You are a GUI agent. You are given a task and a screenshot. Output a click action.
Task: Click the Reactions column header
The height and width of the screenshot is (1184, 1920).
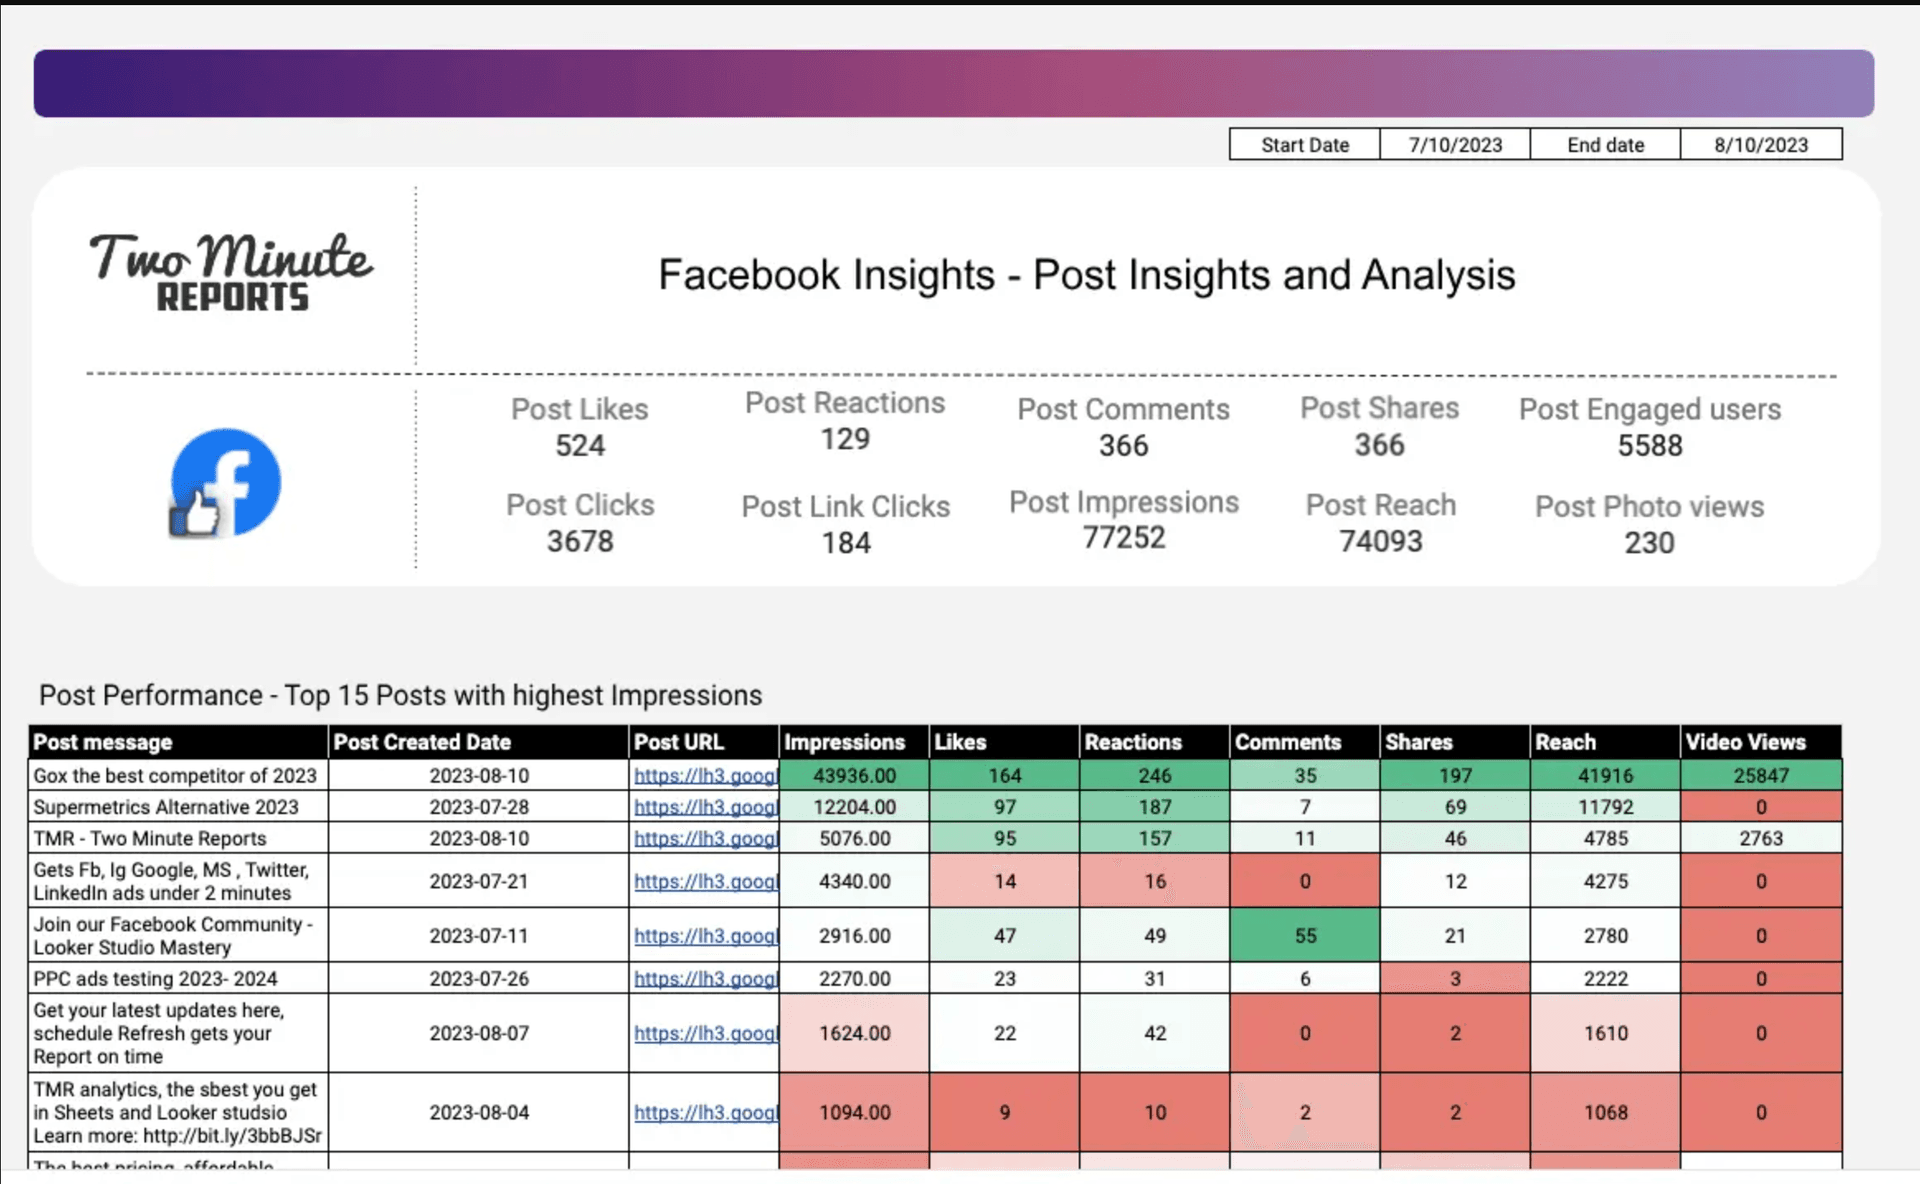1155,742
